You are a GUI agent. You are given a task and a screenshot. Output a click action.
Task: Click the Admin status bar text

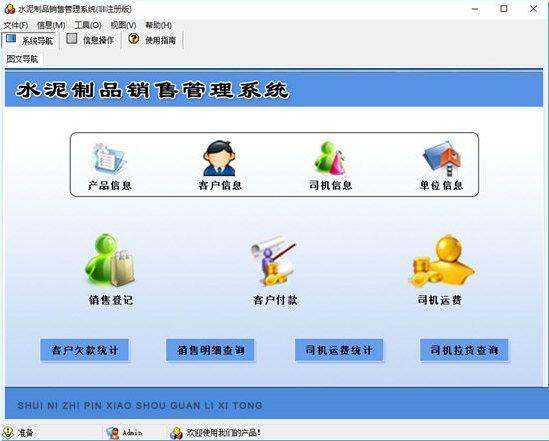pyautogui.click(x=132, y=433)
